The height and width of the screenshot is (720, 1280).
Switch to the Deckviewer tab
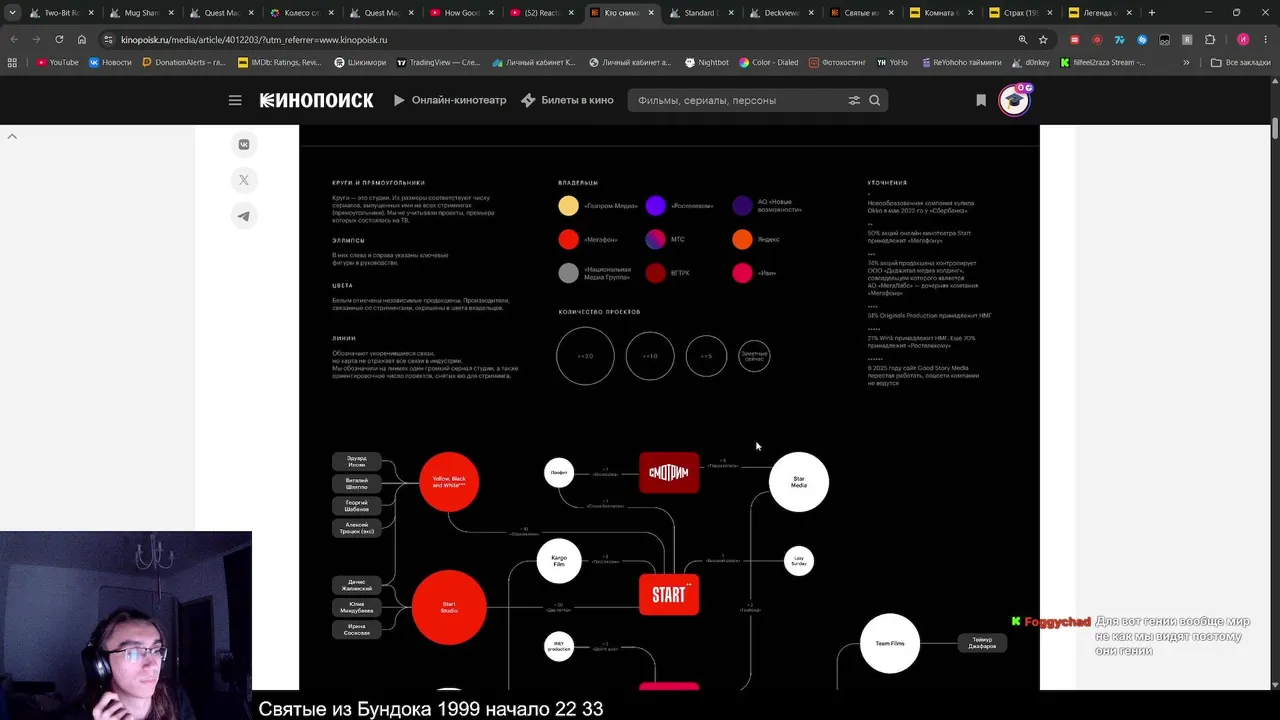pos(783,13)
